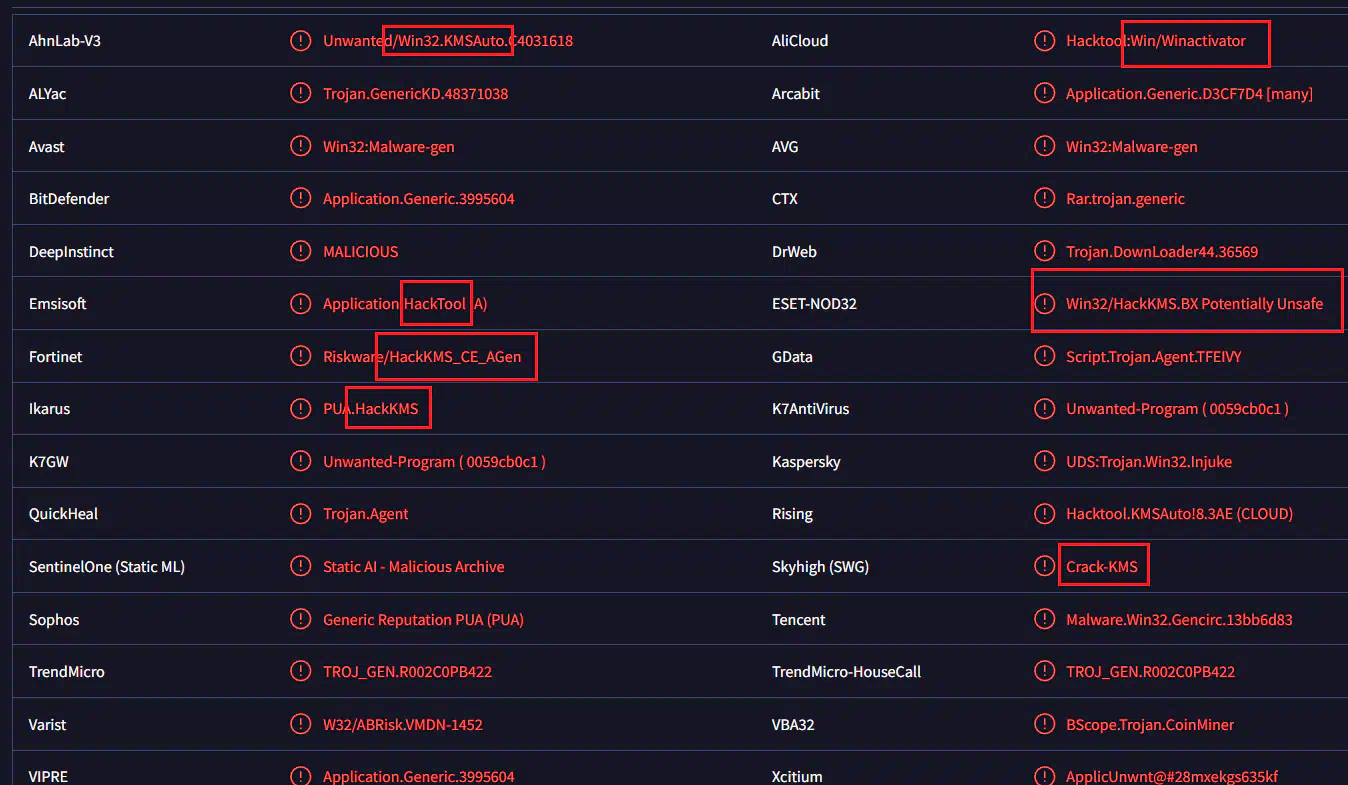Click the alert icon for Emsisoft Application.HackTool
Image resolution: width=1348 pixels, height=785 pixels.
pos(300,304)
